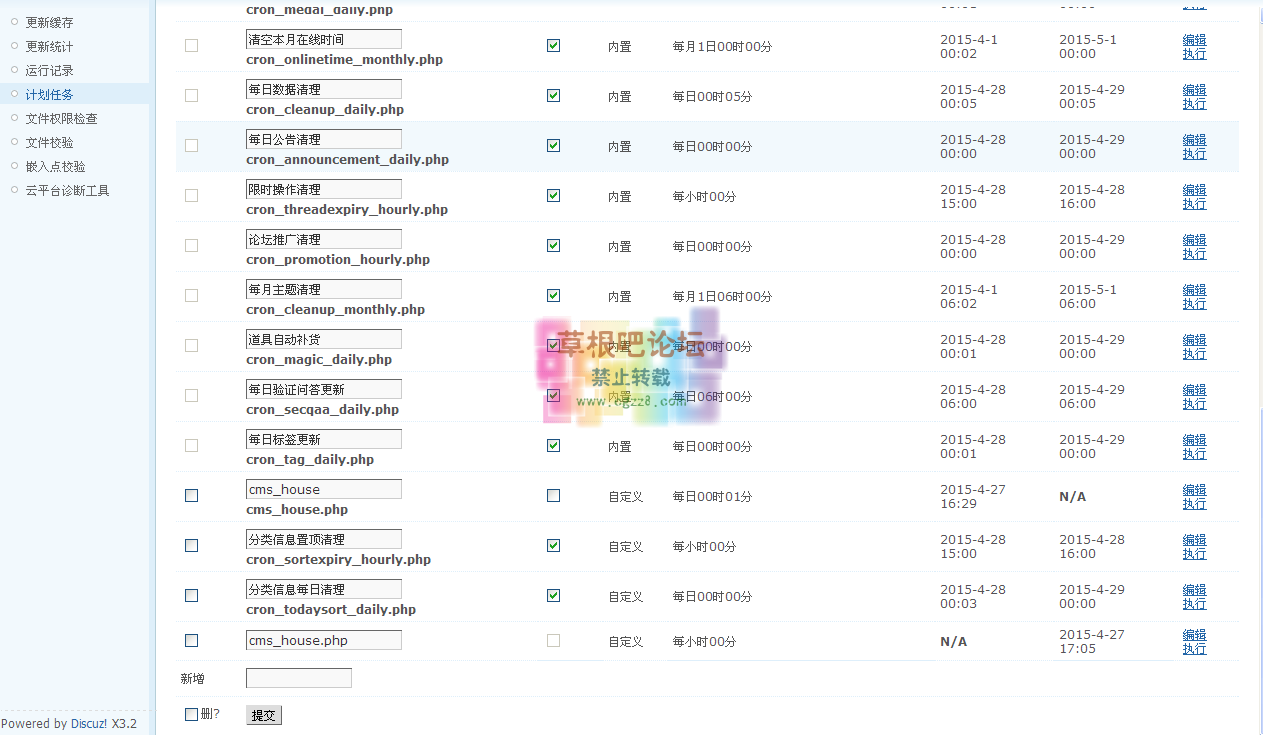Disable the 每日数据清理 enabled checkbox
The height and width of the screenshot is (735, 1263).
553,95
